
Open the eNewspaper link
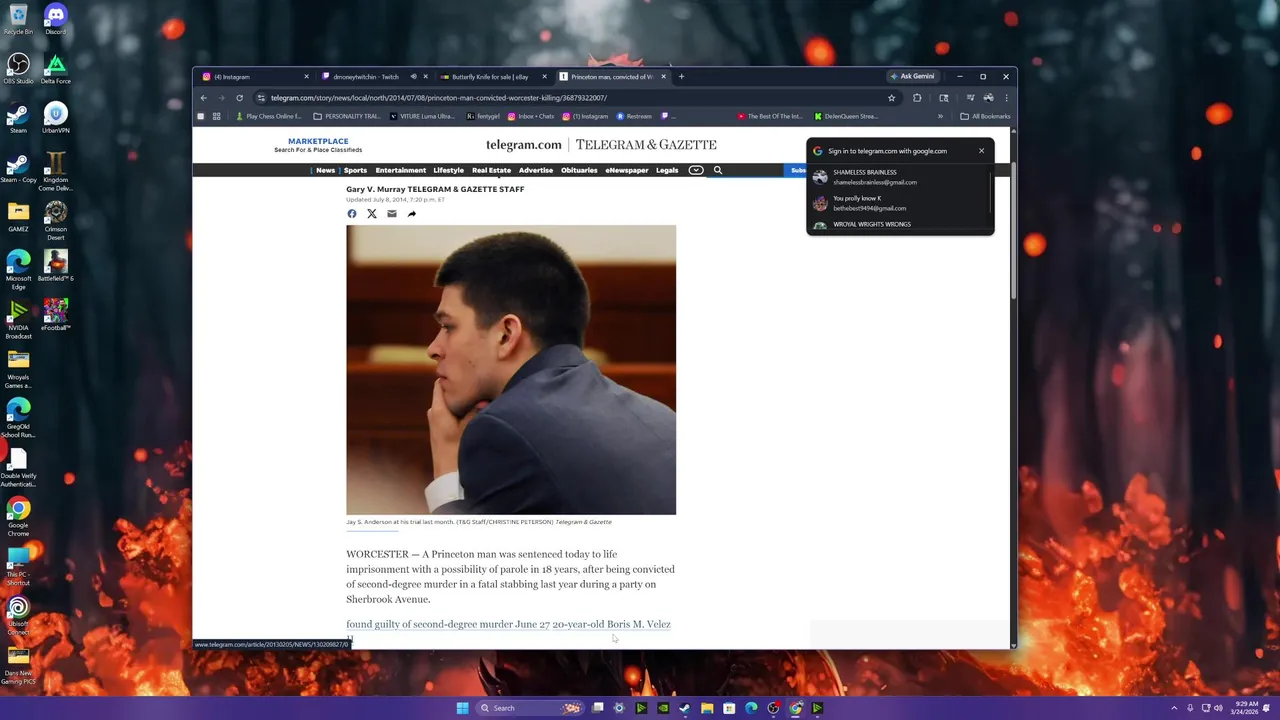tap(627, 170)
